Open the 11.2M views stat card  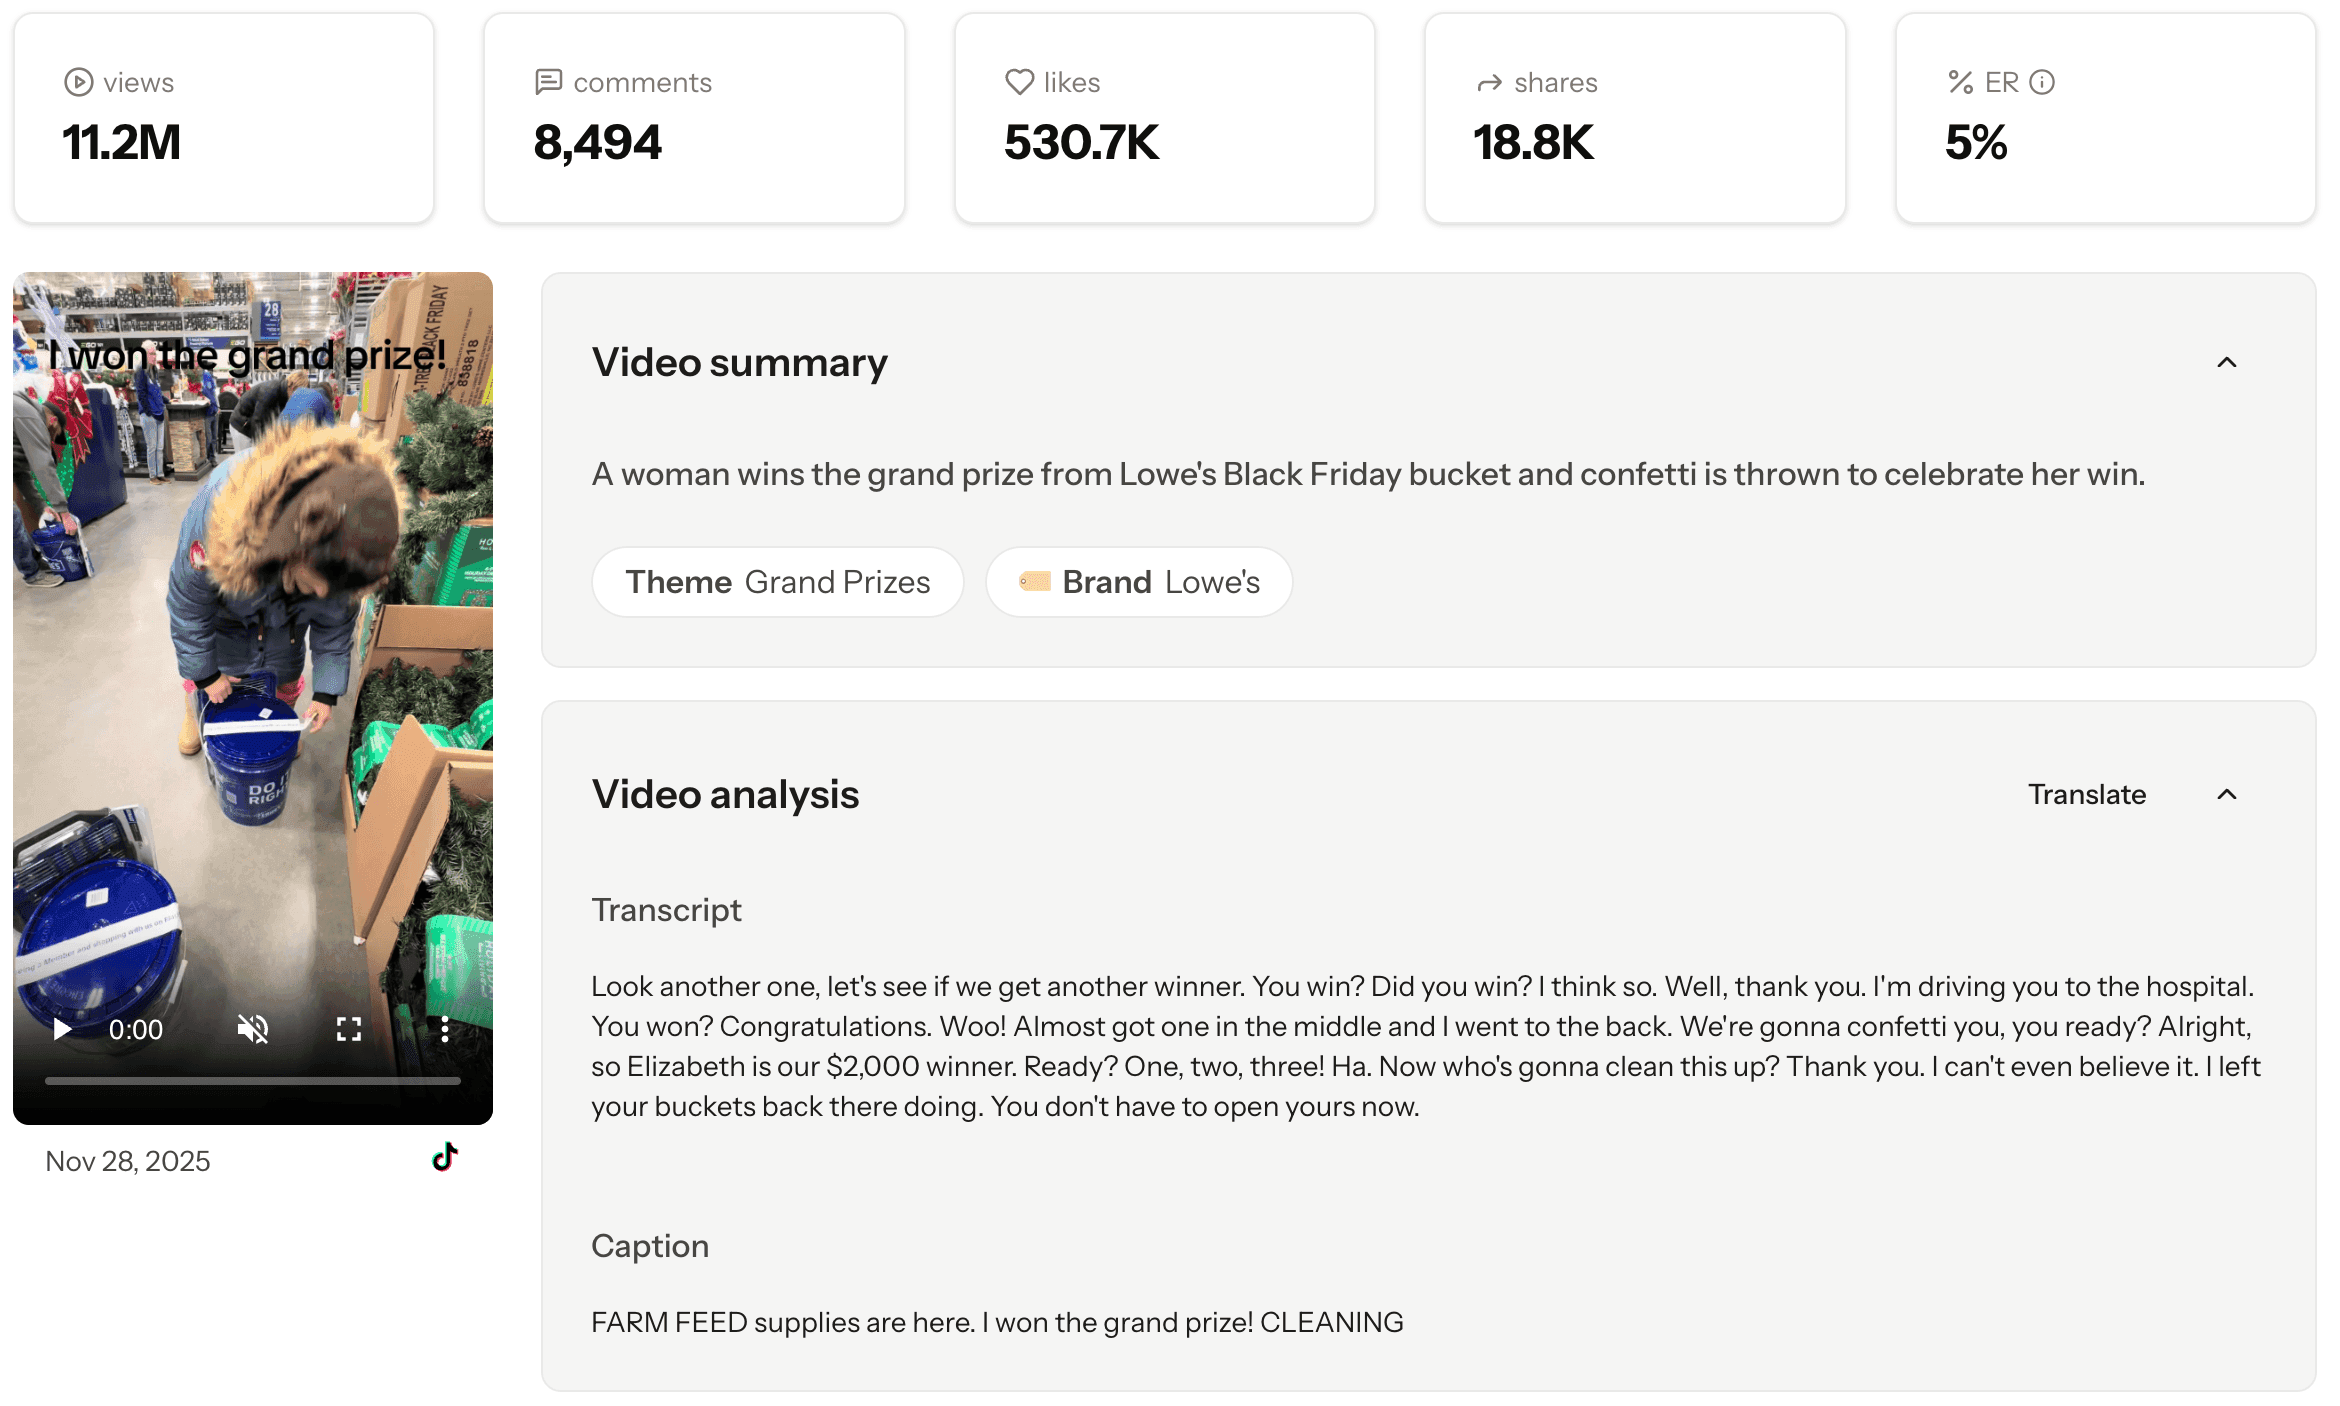click(x=224, y=118)
